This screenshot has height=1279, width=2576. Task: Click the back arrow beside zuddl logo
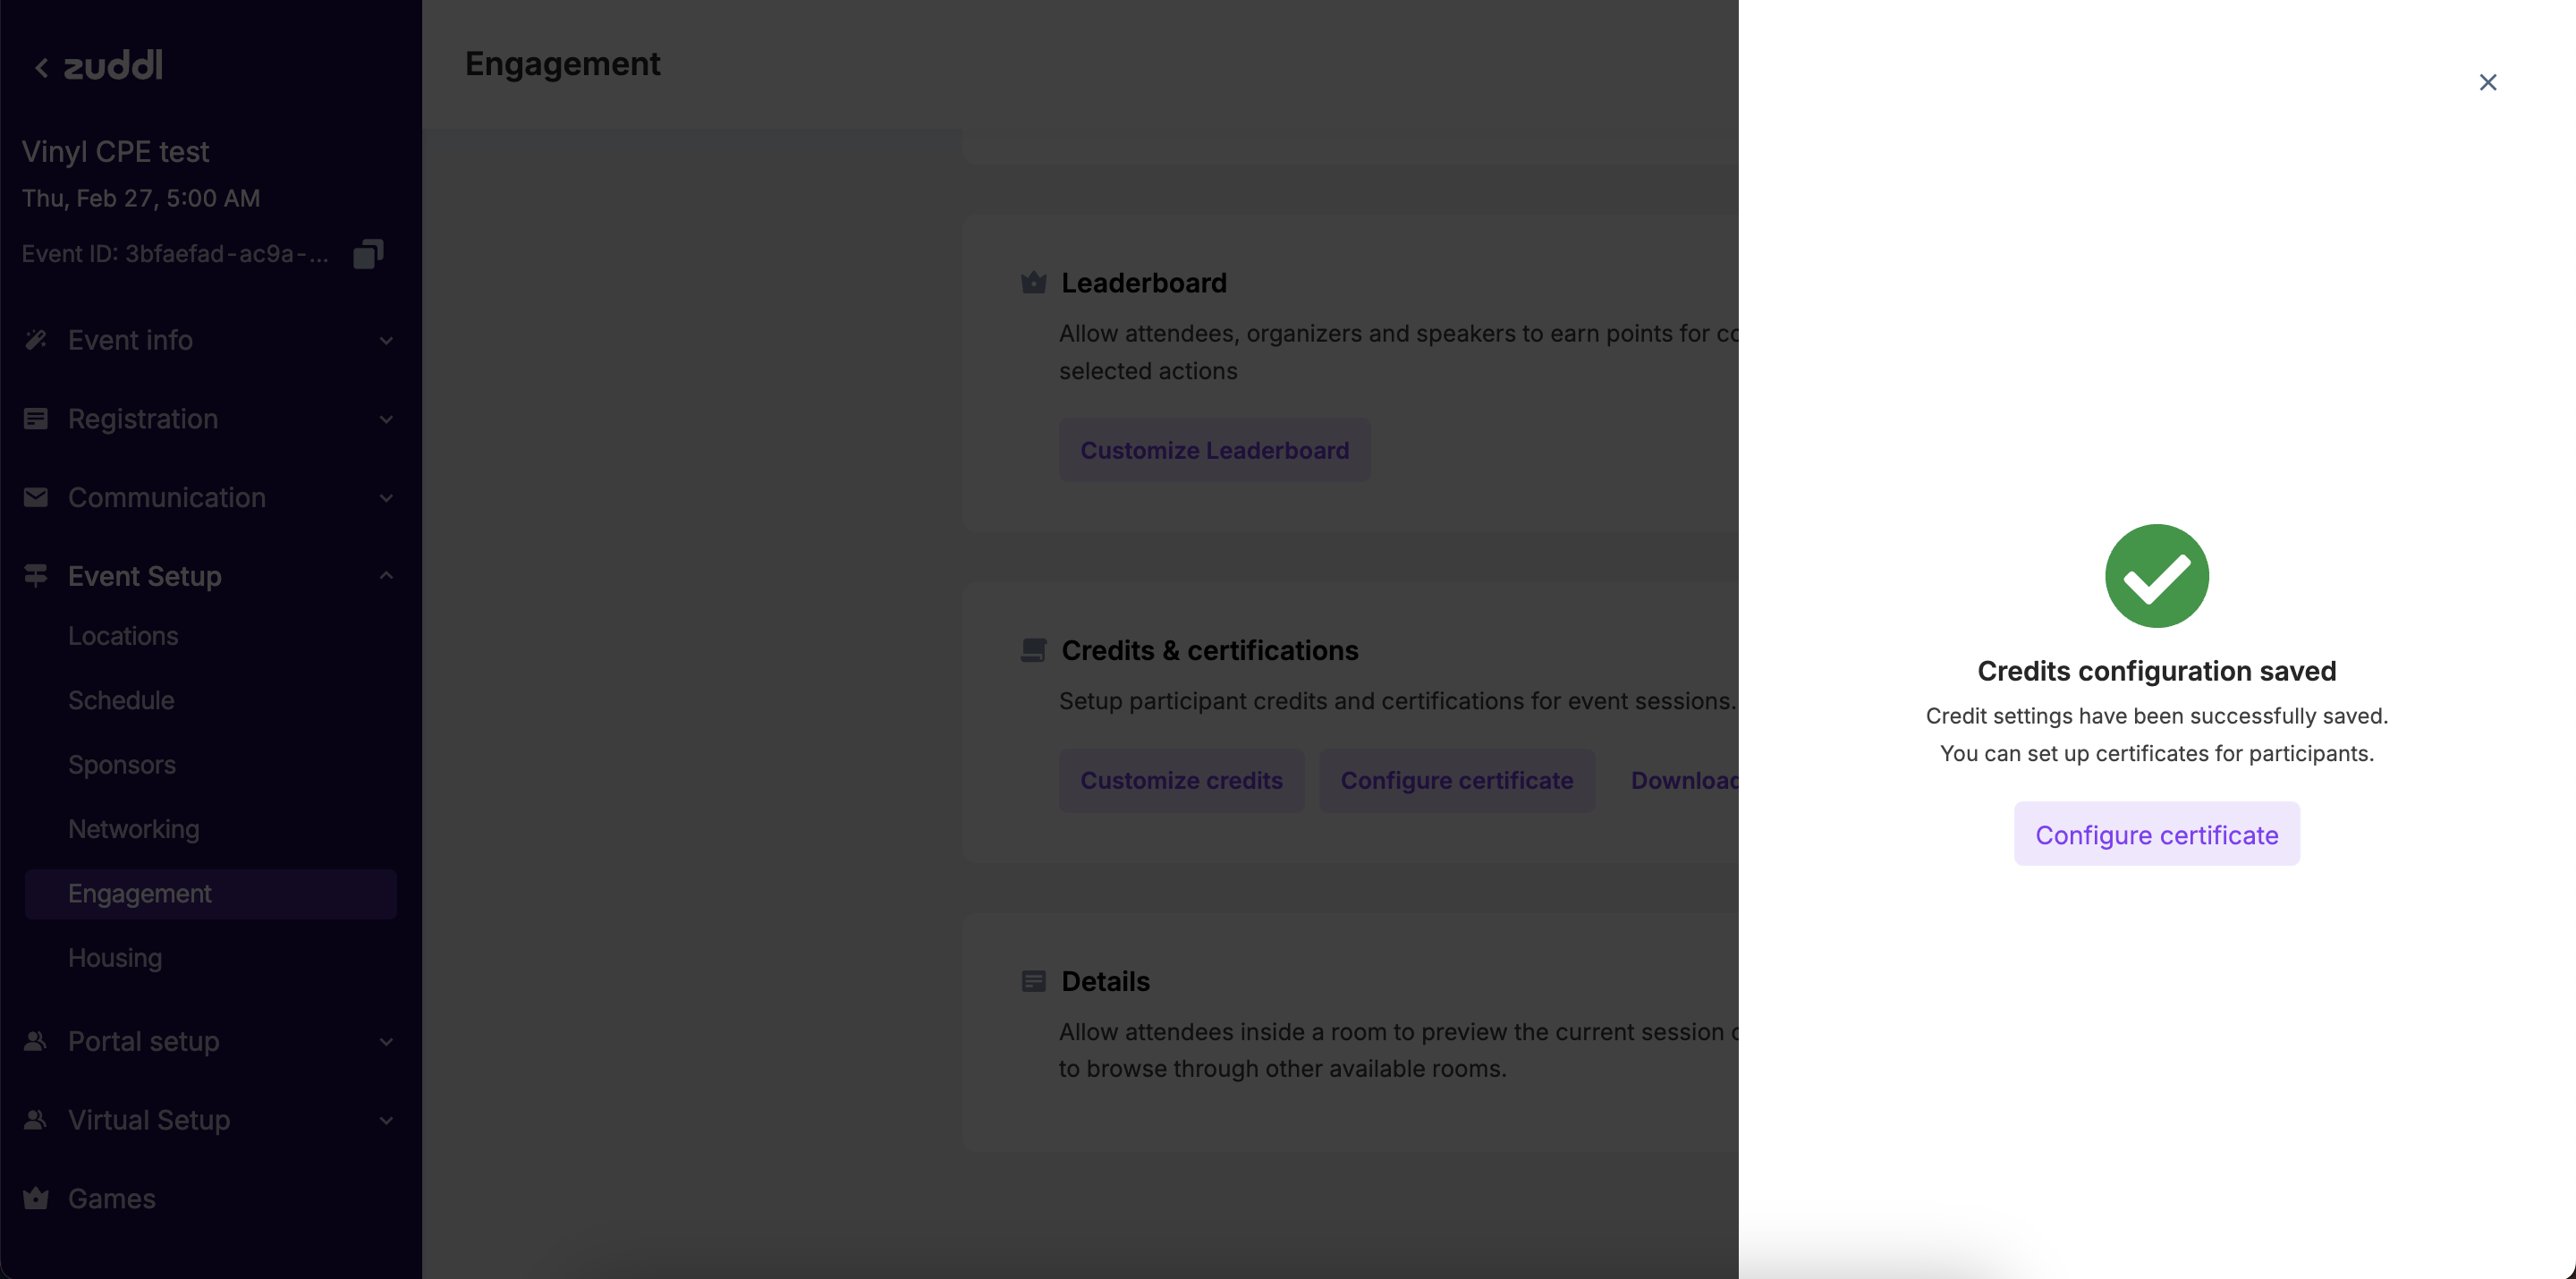pyautogui.click(x=41, y=67)
